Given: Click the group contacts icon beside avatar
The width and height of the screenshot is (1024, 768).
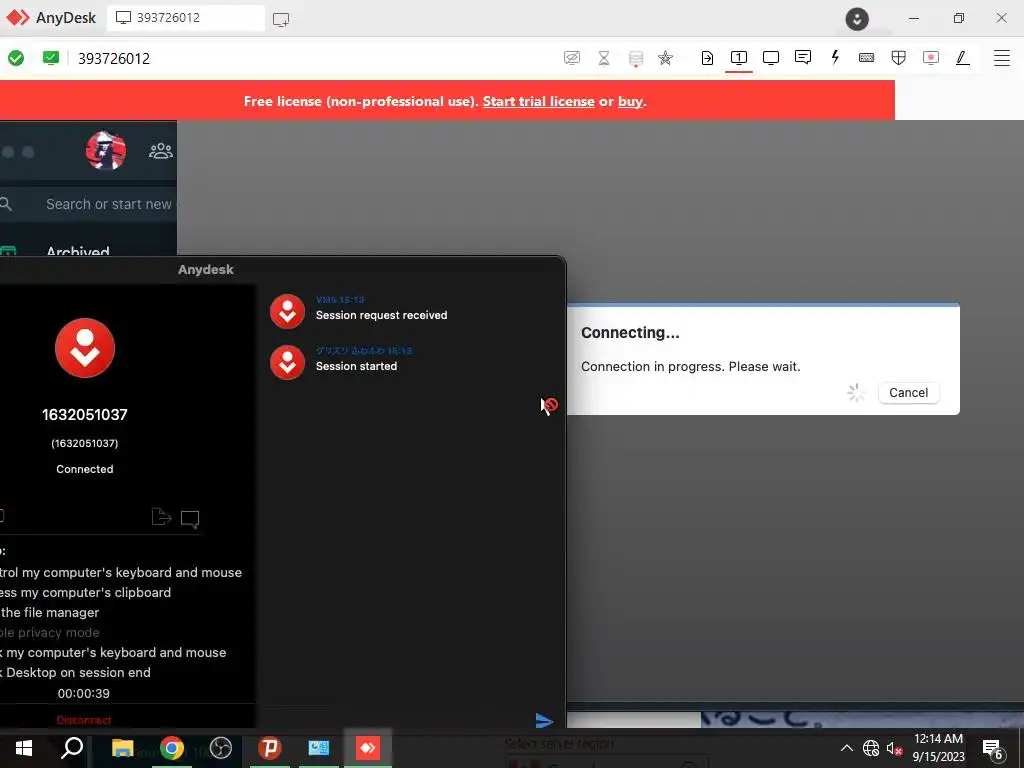Looking at the screenshot, I should coord(161,151).
